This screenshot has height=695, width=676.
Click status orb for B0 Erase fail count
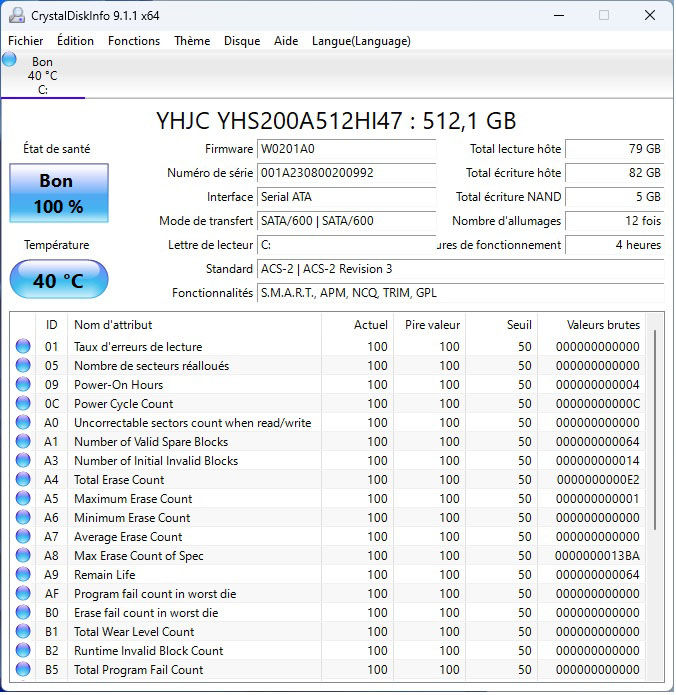click(23, 613)
